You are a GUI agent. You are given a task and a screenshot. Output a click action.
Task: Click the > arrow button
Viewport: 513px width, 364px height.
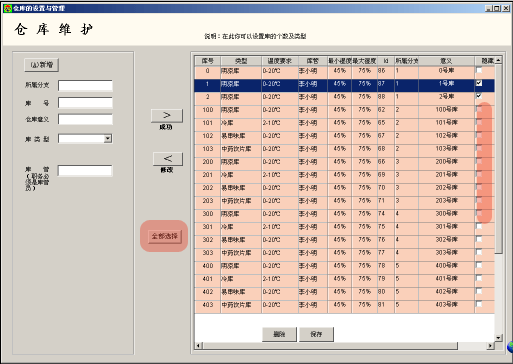tap(167, 116)
